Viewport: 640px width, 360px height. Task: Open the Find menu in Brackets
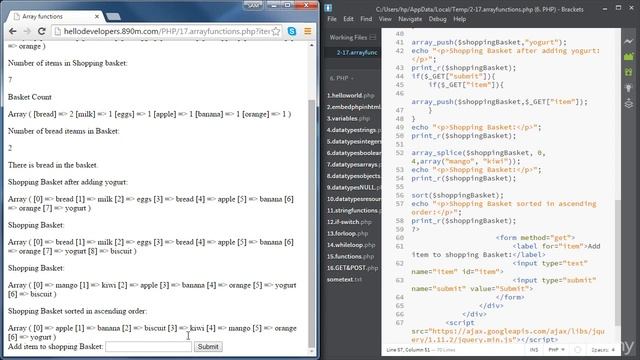click(x=366, y=19)
